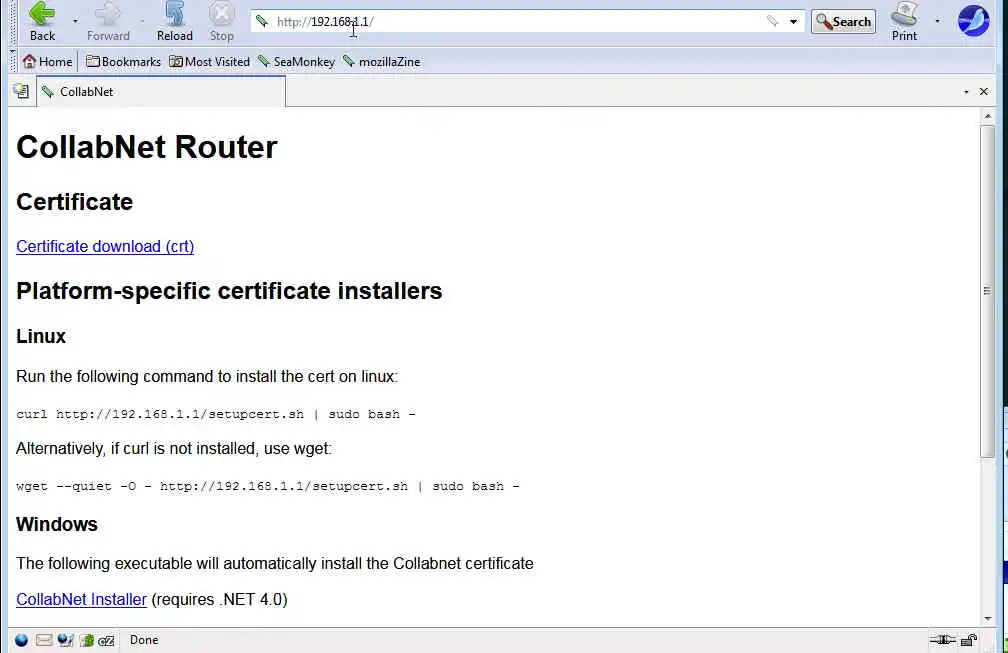
Task: Click the new tab icon button
Action: 21,91
